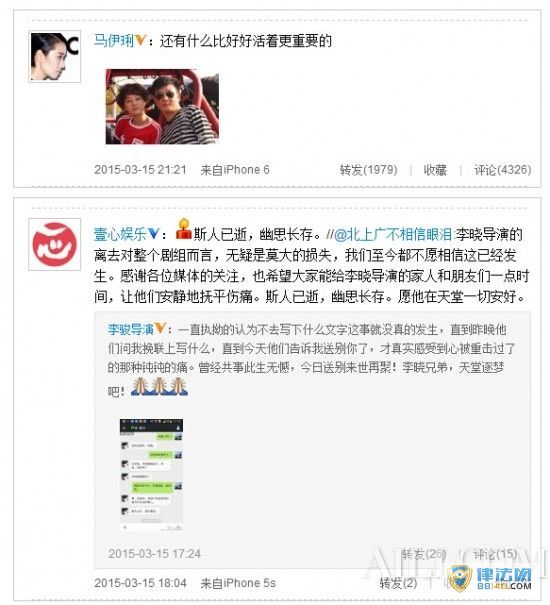This screenshot has width=550, height=605.
Task: Click 转发(2) on 壹心娱乐's post
Action: (398, 583)
